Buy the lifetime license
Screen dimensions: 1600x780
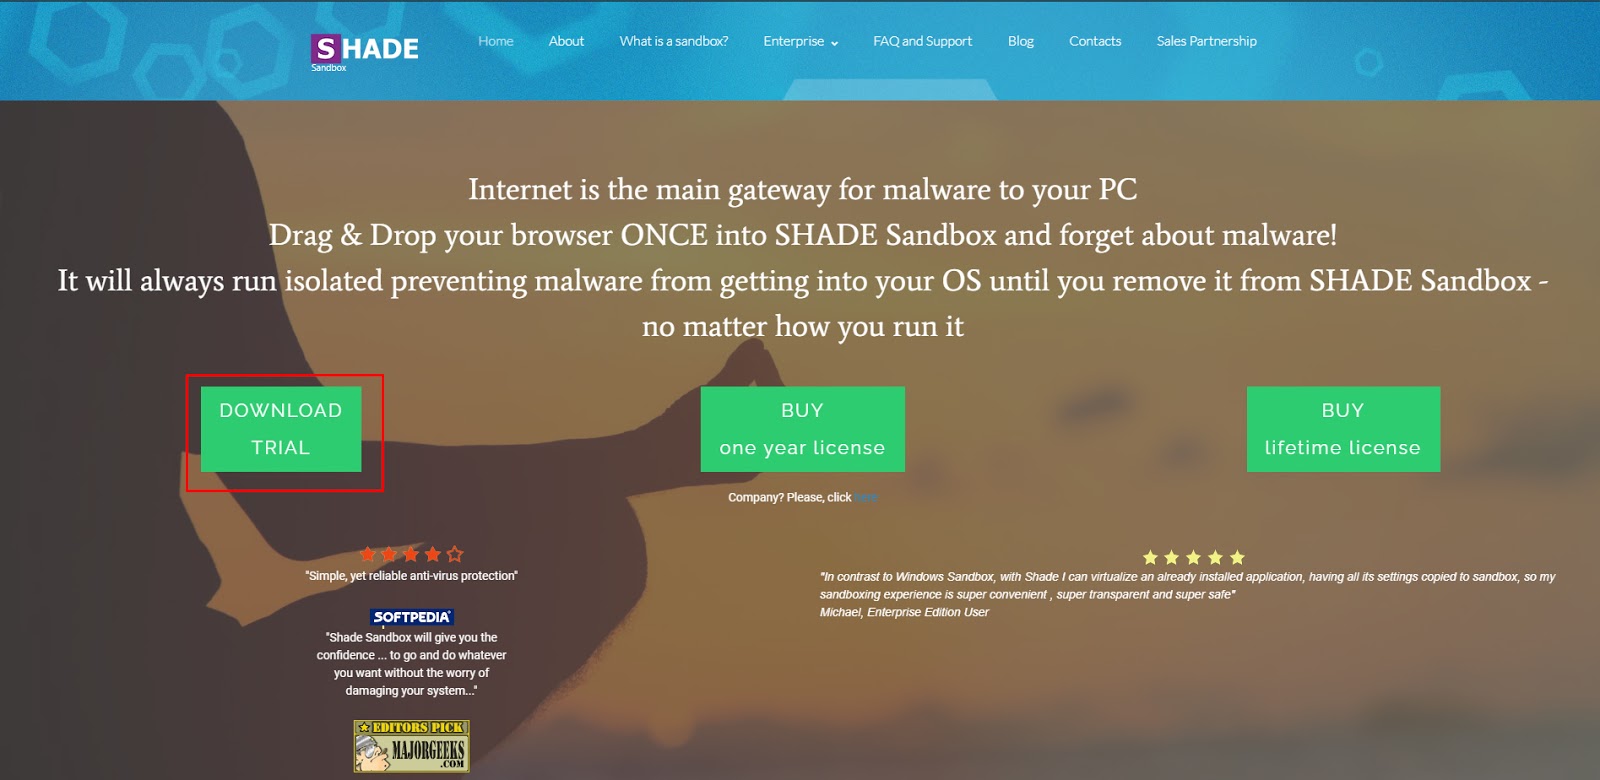coord(1343,429)
